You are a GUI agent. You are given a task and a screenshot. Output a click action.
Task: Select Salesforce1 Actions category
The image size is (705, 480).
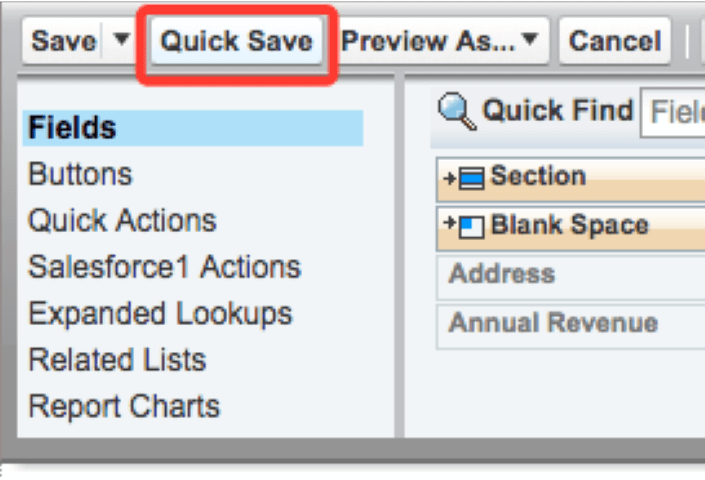coord(164,267)
